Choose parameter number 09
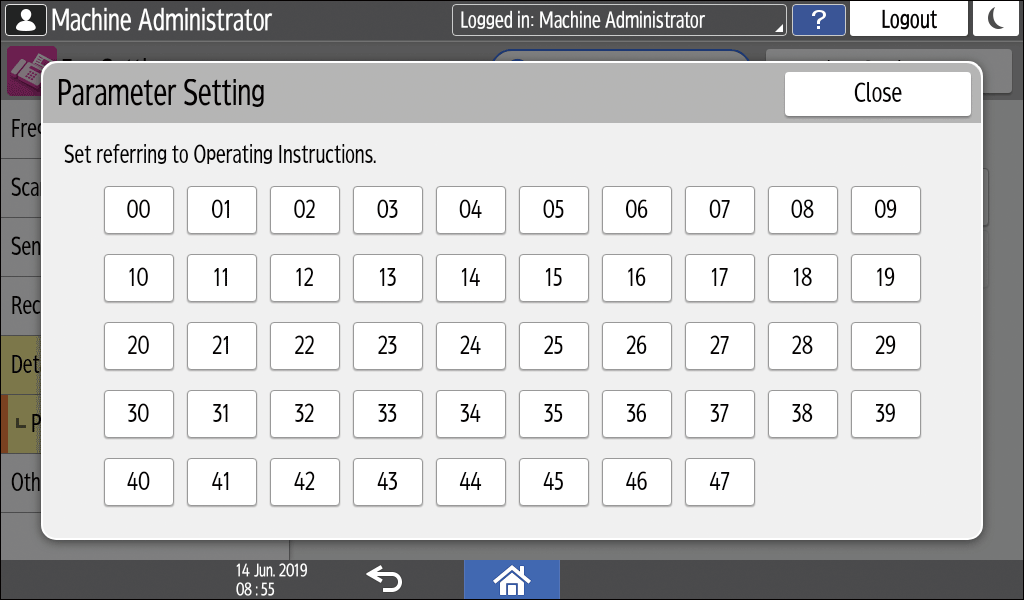The width and height of the screenshot is (1024, 600). point(885,210)
